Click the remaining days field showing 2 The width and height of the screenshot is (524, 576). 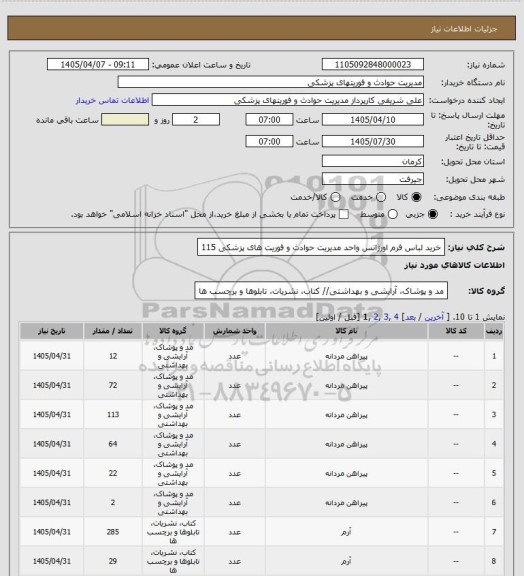[x=196, y=120]
